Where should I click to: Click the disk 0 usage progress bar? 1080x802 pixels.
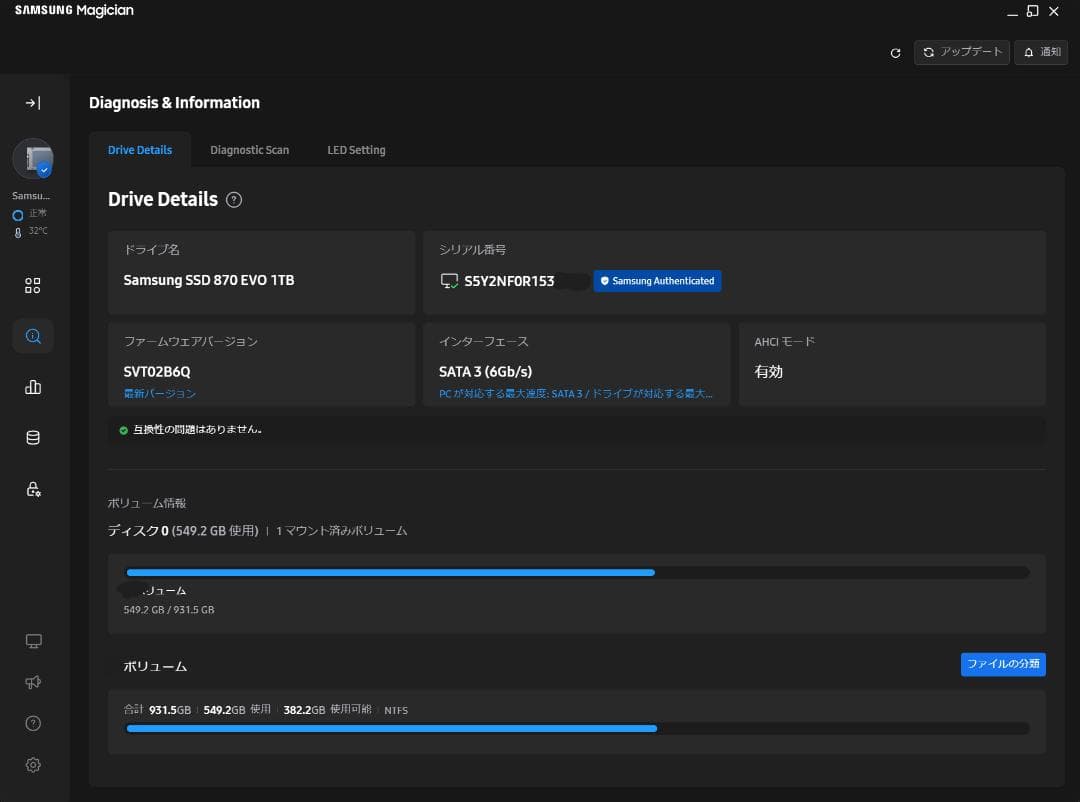coord(577,573)
